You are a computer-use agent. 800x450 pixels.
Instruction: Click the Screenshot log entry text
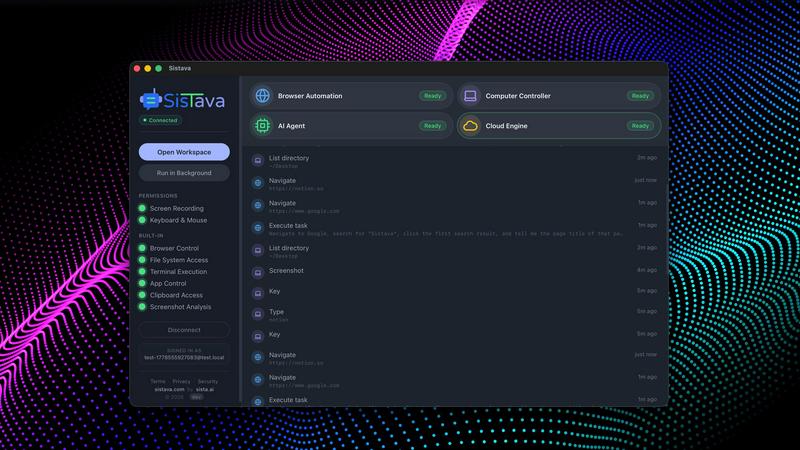click(286, 270)
